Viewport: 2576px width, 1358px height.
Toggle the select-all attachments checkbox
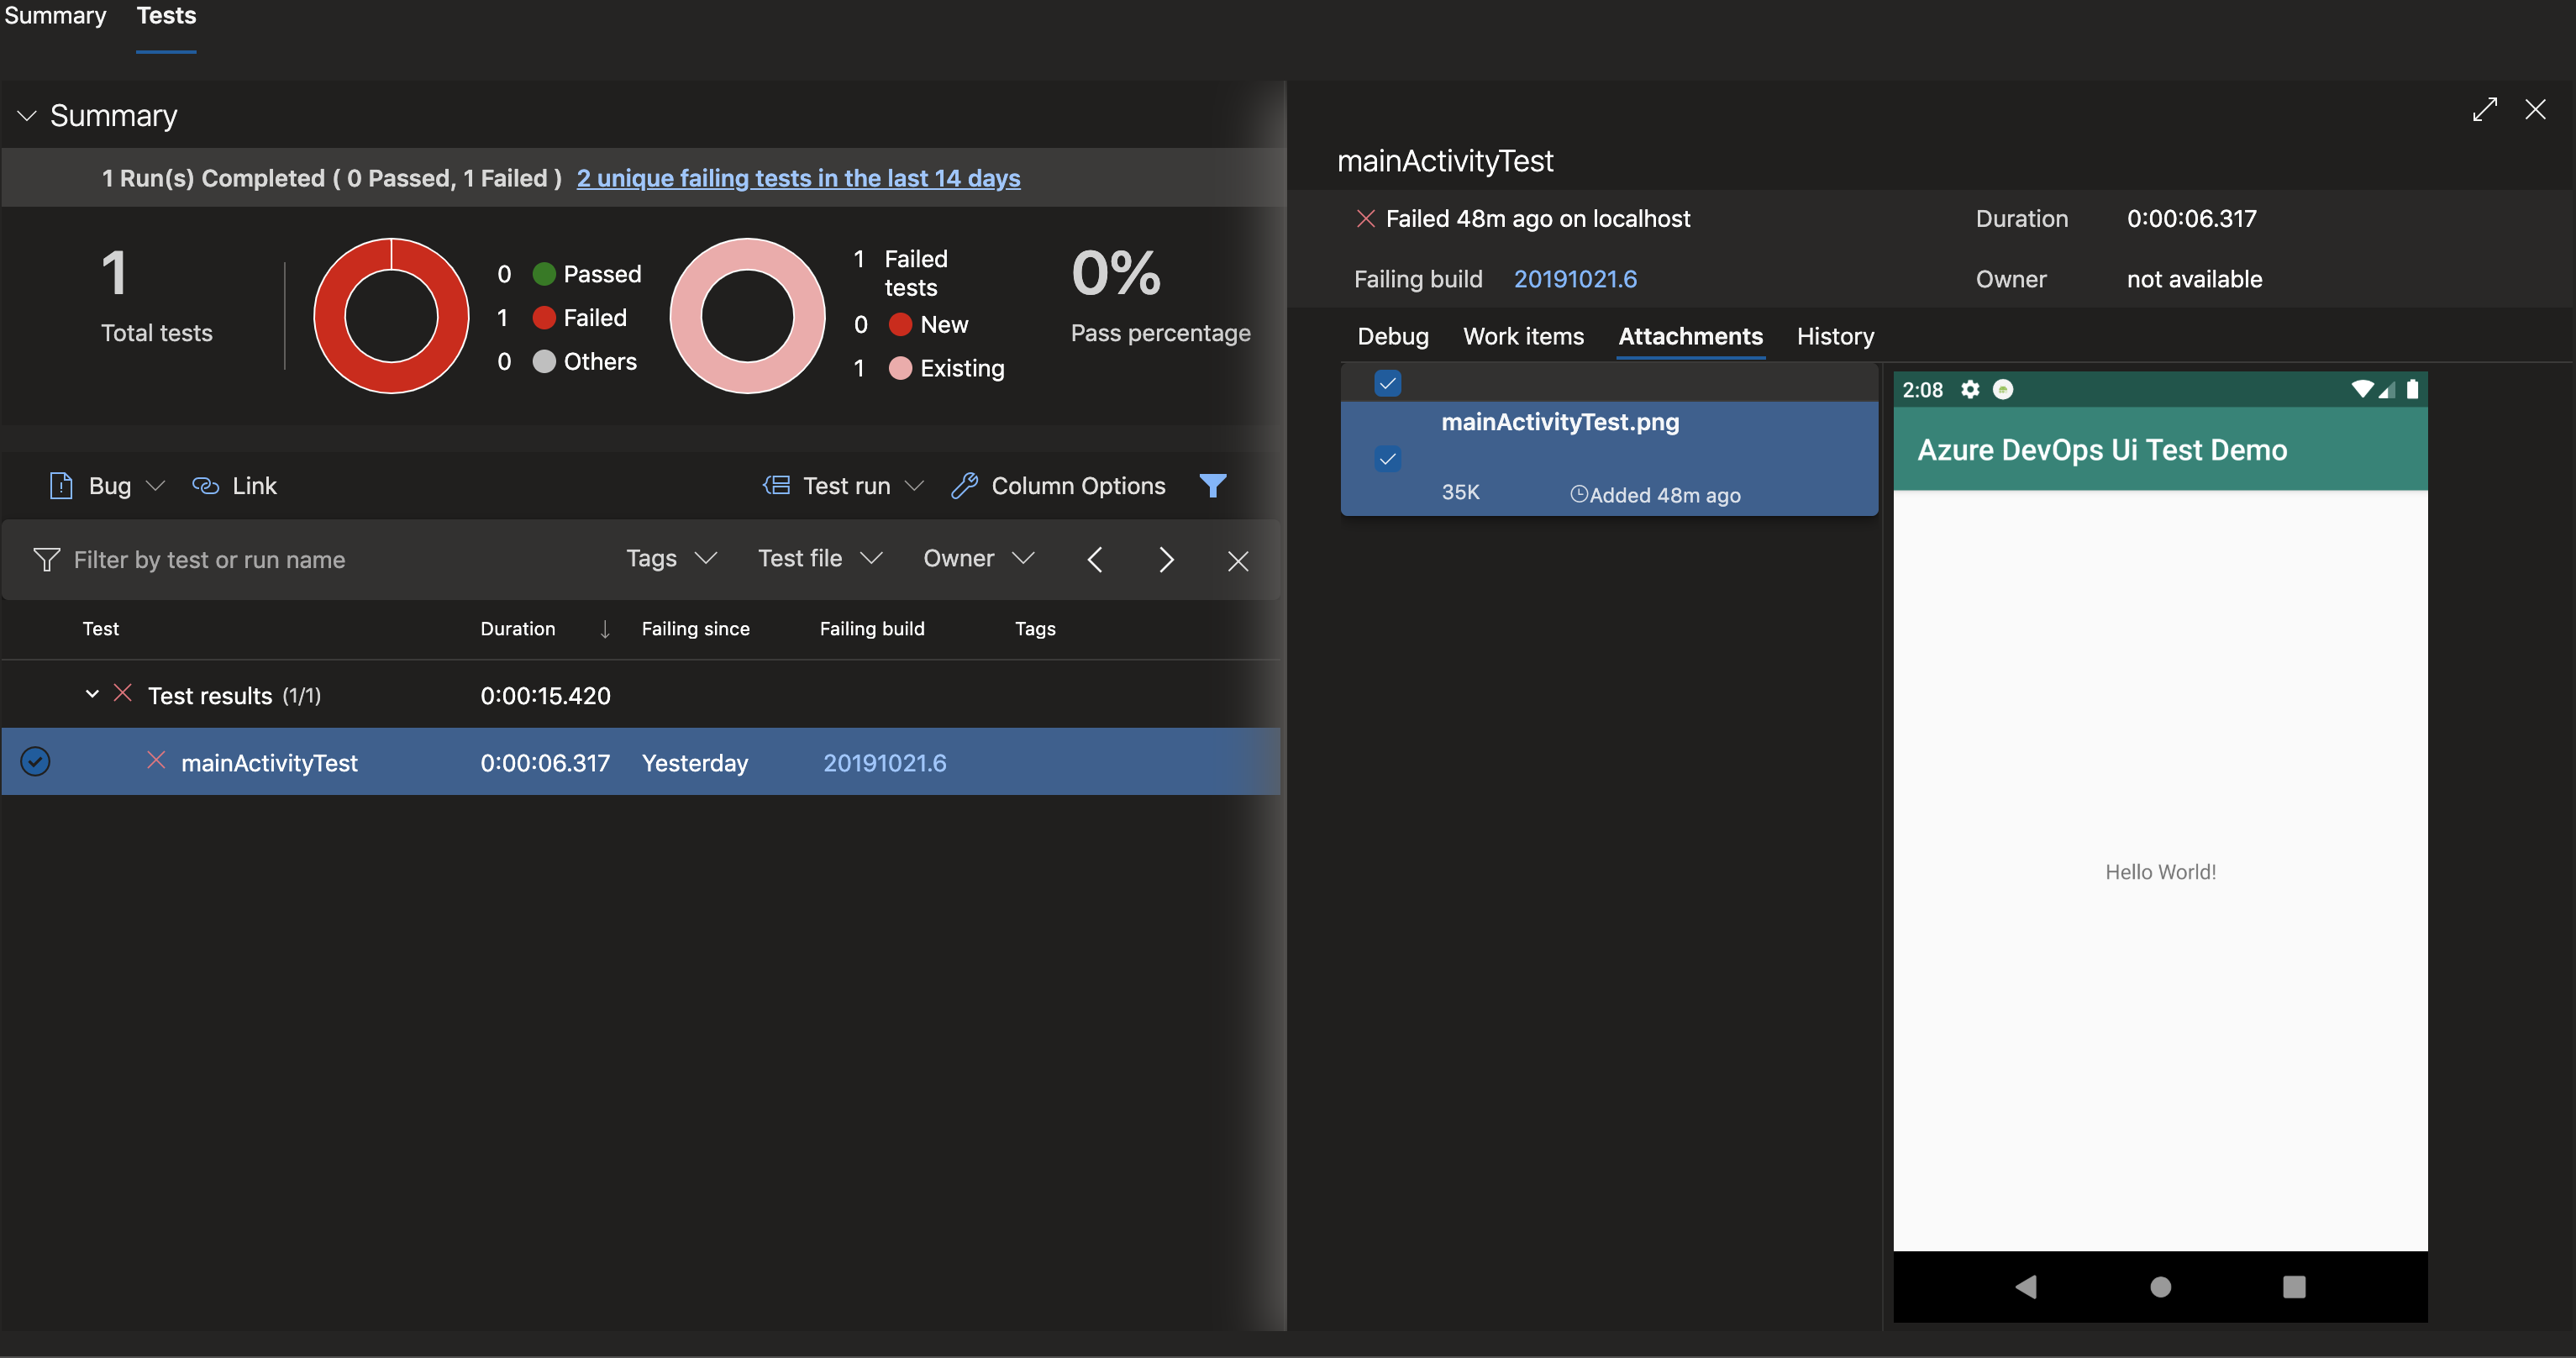tap(1388, 383)
